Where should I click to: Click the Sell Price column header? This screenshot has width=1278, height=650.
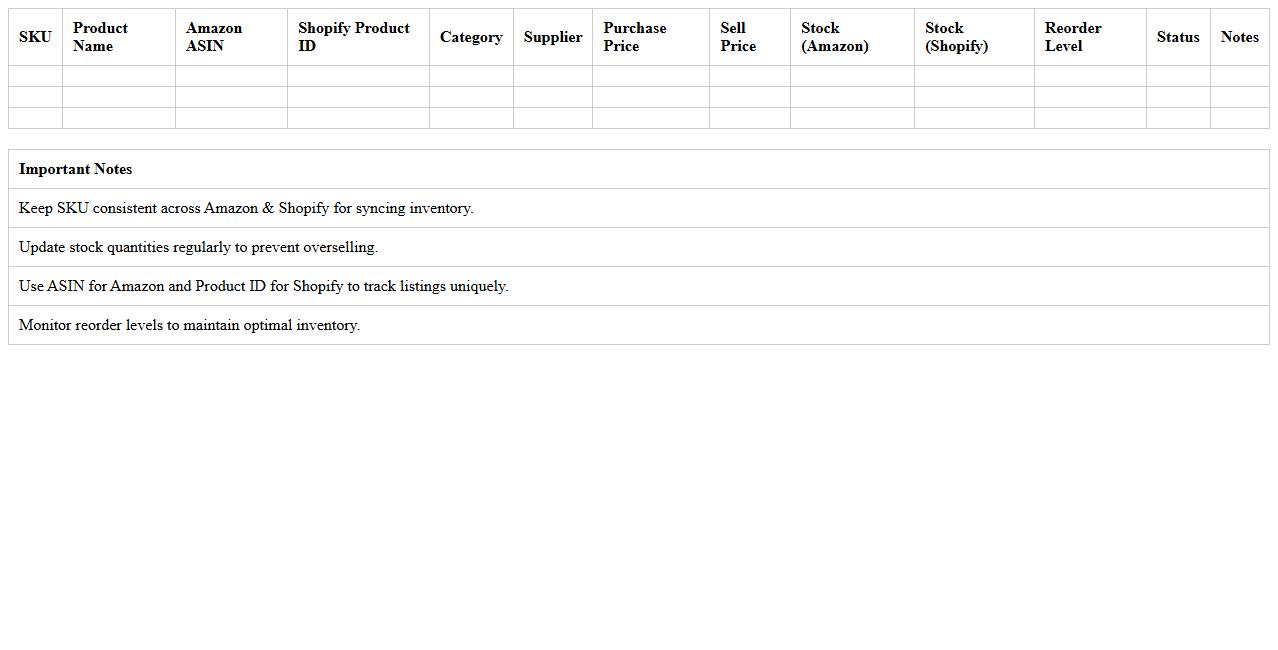tap(749, 37)
